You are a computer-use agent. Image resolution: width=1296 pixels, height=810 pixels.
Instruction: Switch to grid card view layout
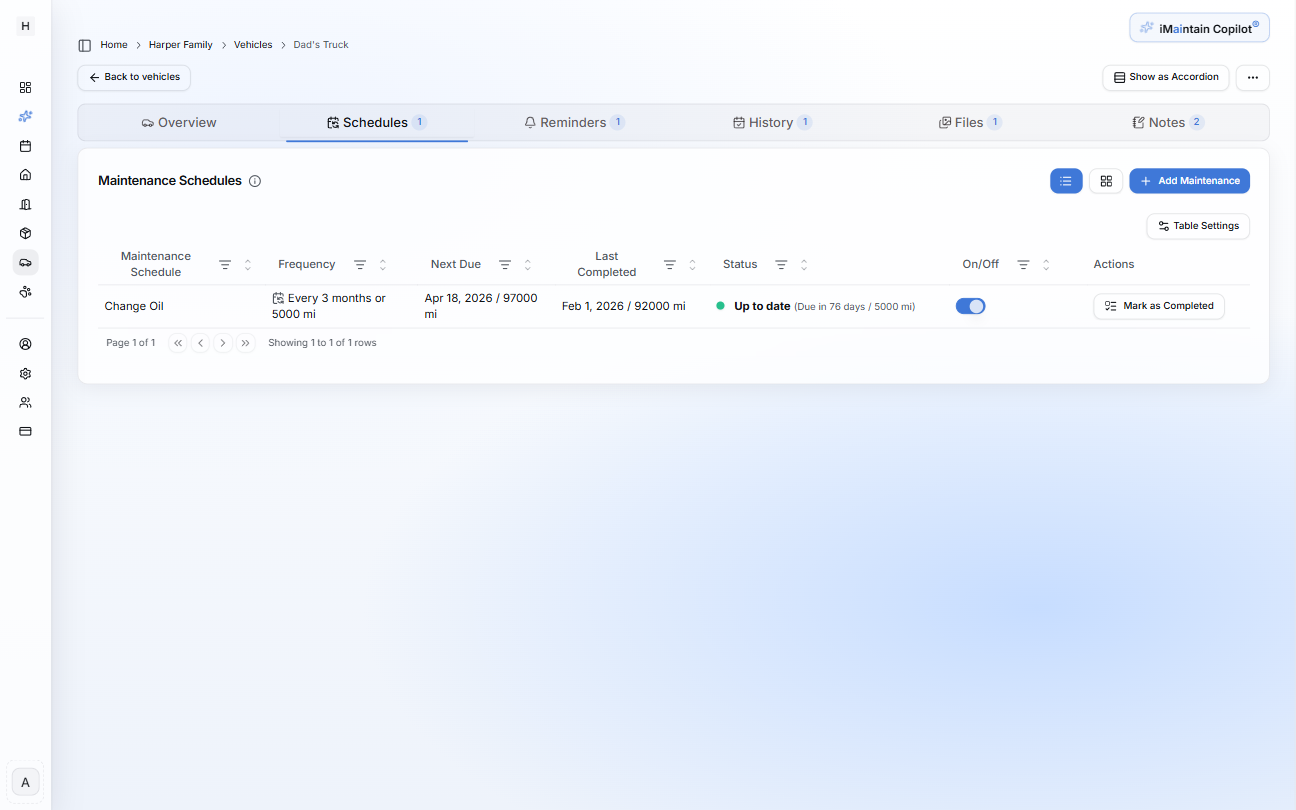[1106, 181]
